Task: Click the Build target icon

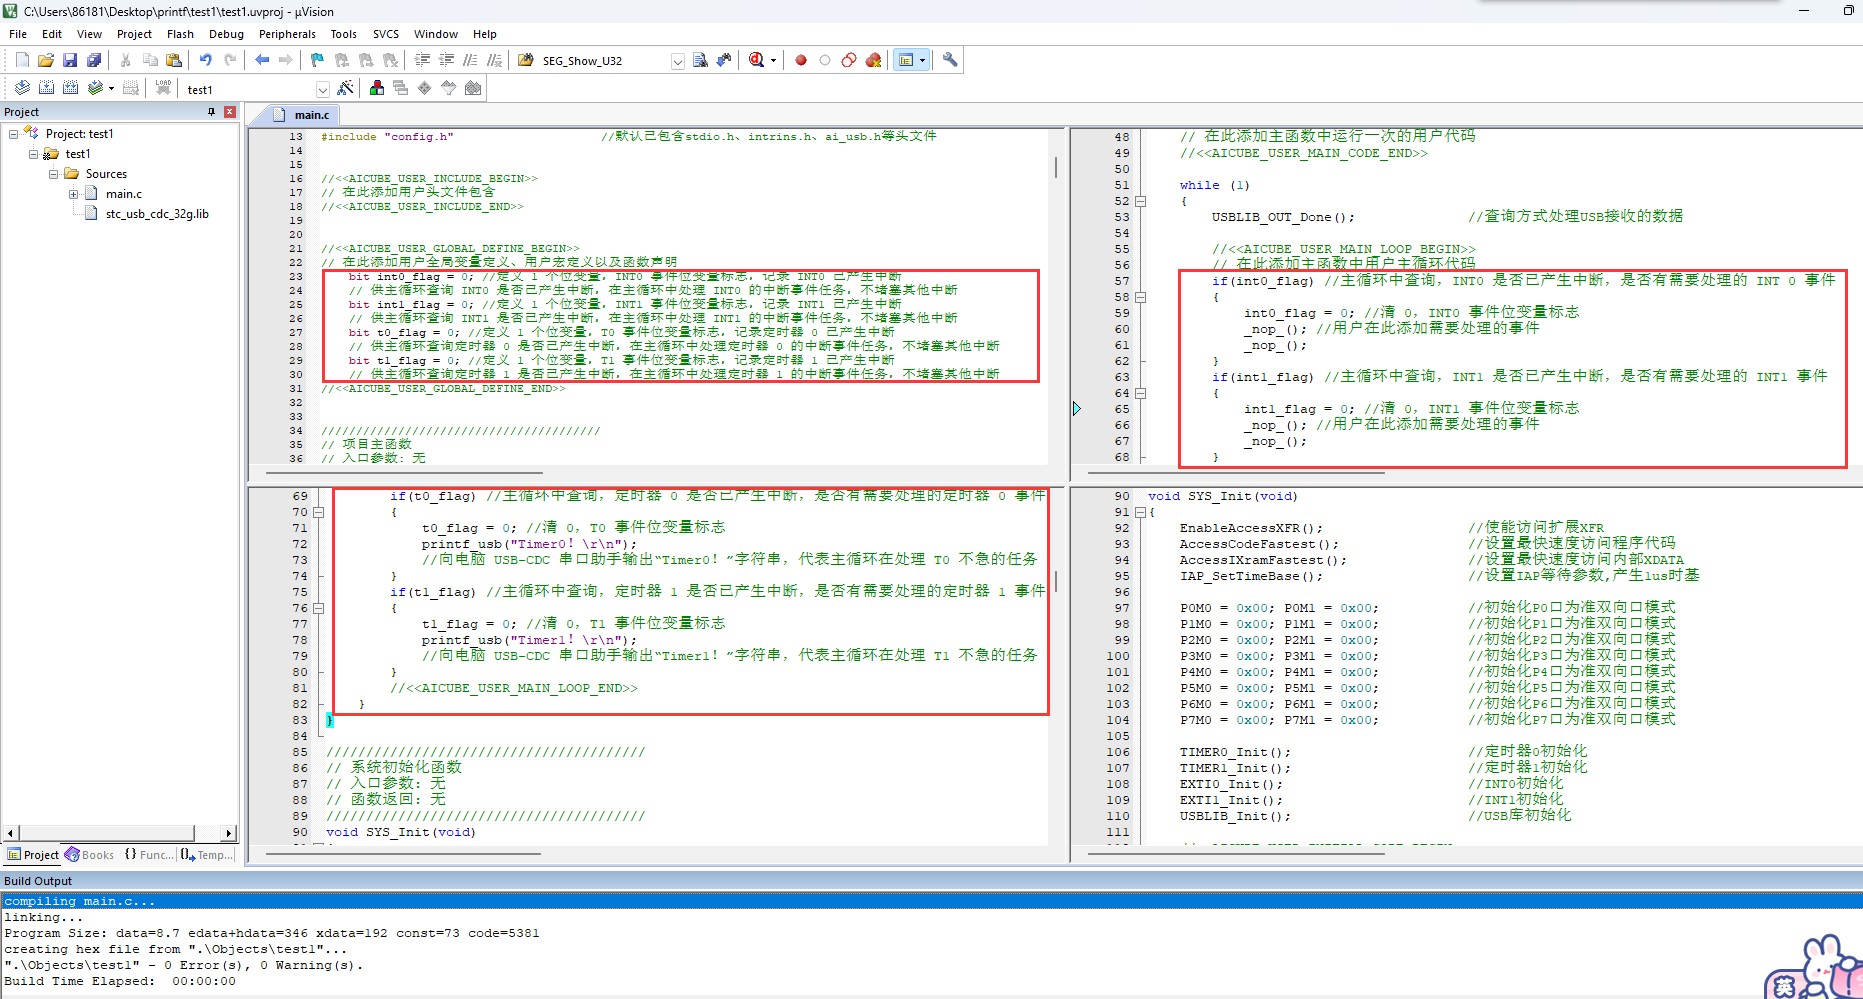Action: (x=46, y=88)
